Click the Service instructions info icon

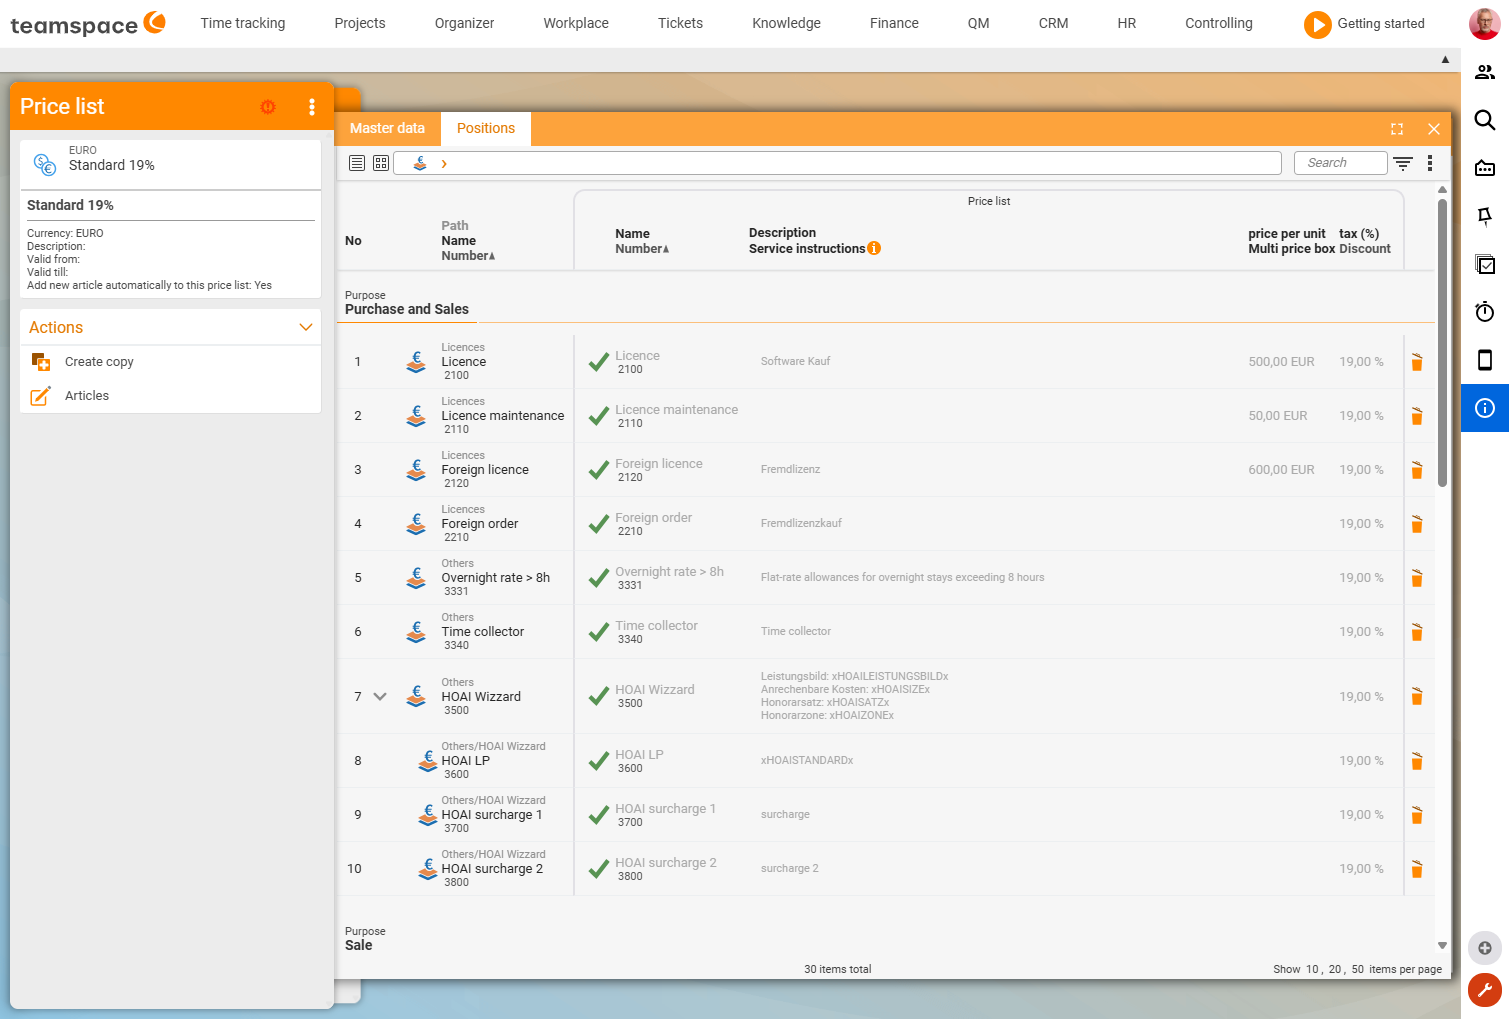874,248
